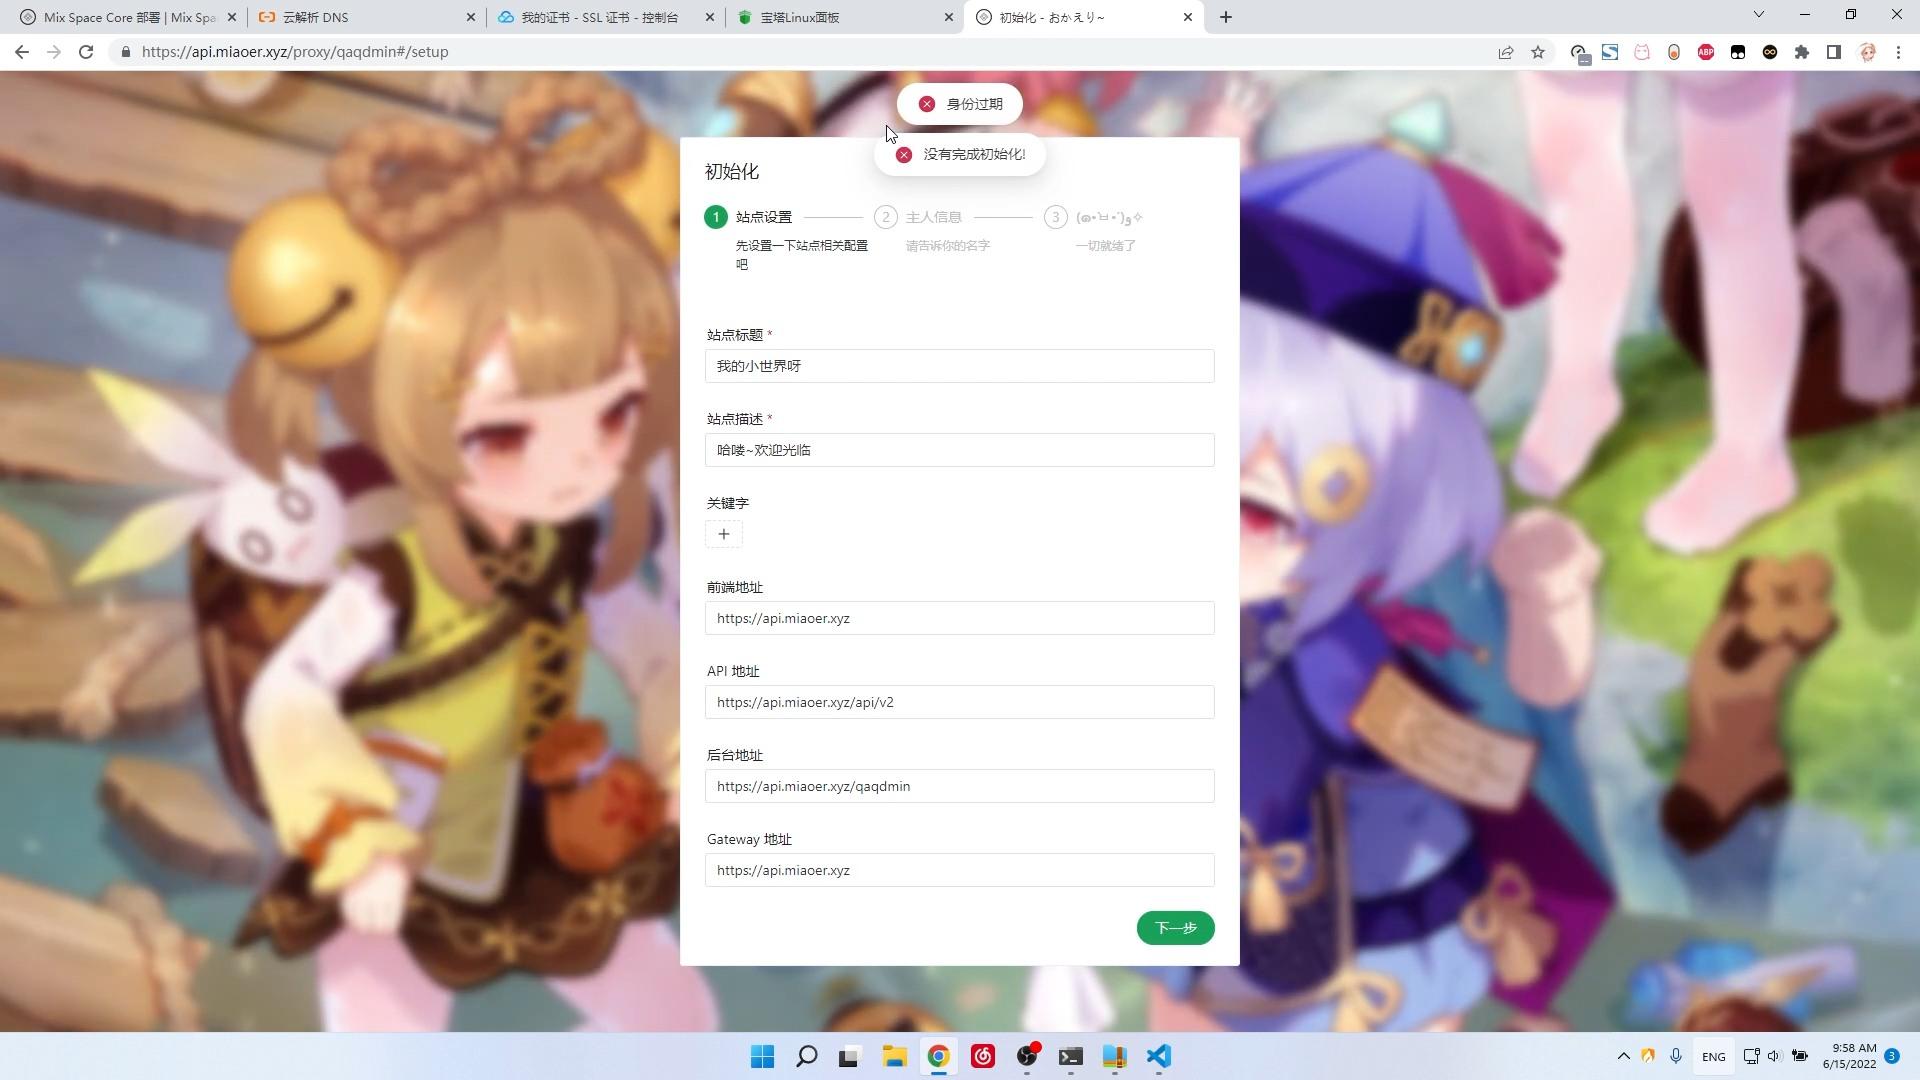Focus the API 地址 input field
This screenshot has width=1920, height=1080.
(960, 702)
